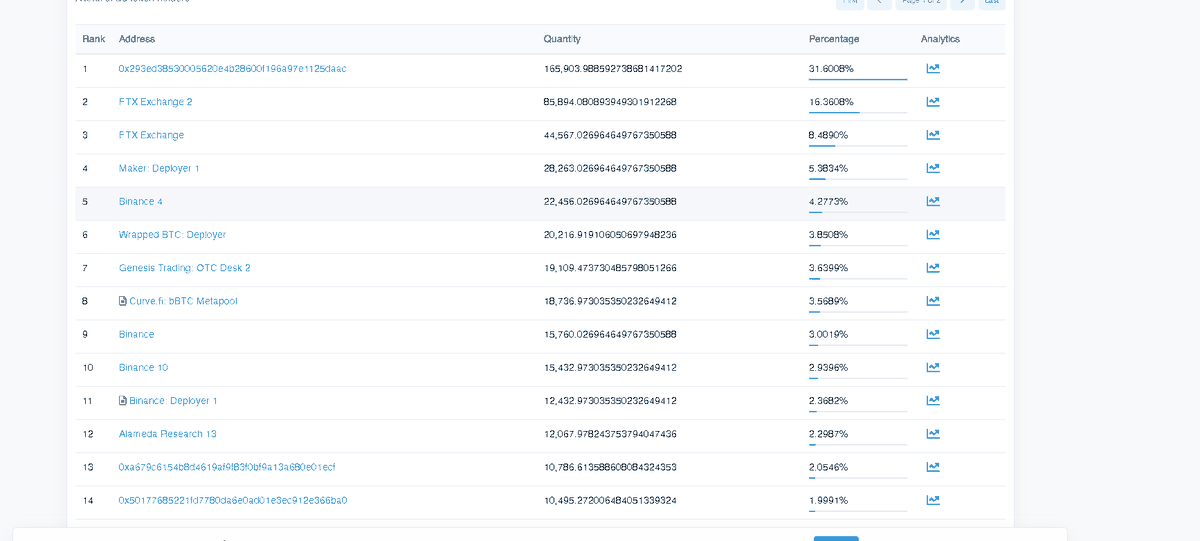This screenshot has height=541, width=1200.
Task: Click the 31.6008% percentage value
Action: point(831,69)
